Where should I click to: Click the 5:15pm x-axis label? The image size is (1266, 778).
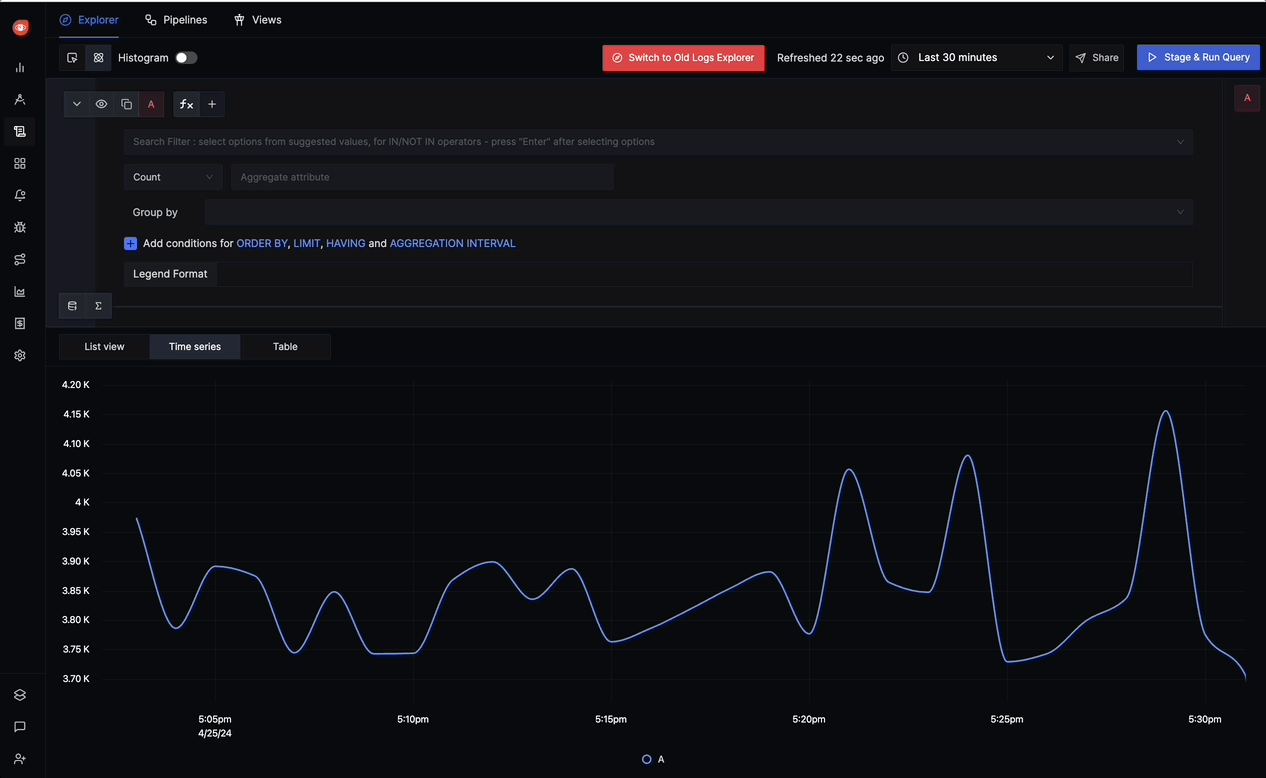(611, 719)
